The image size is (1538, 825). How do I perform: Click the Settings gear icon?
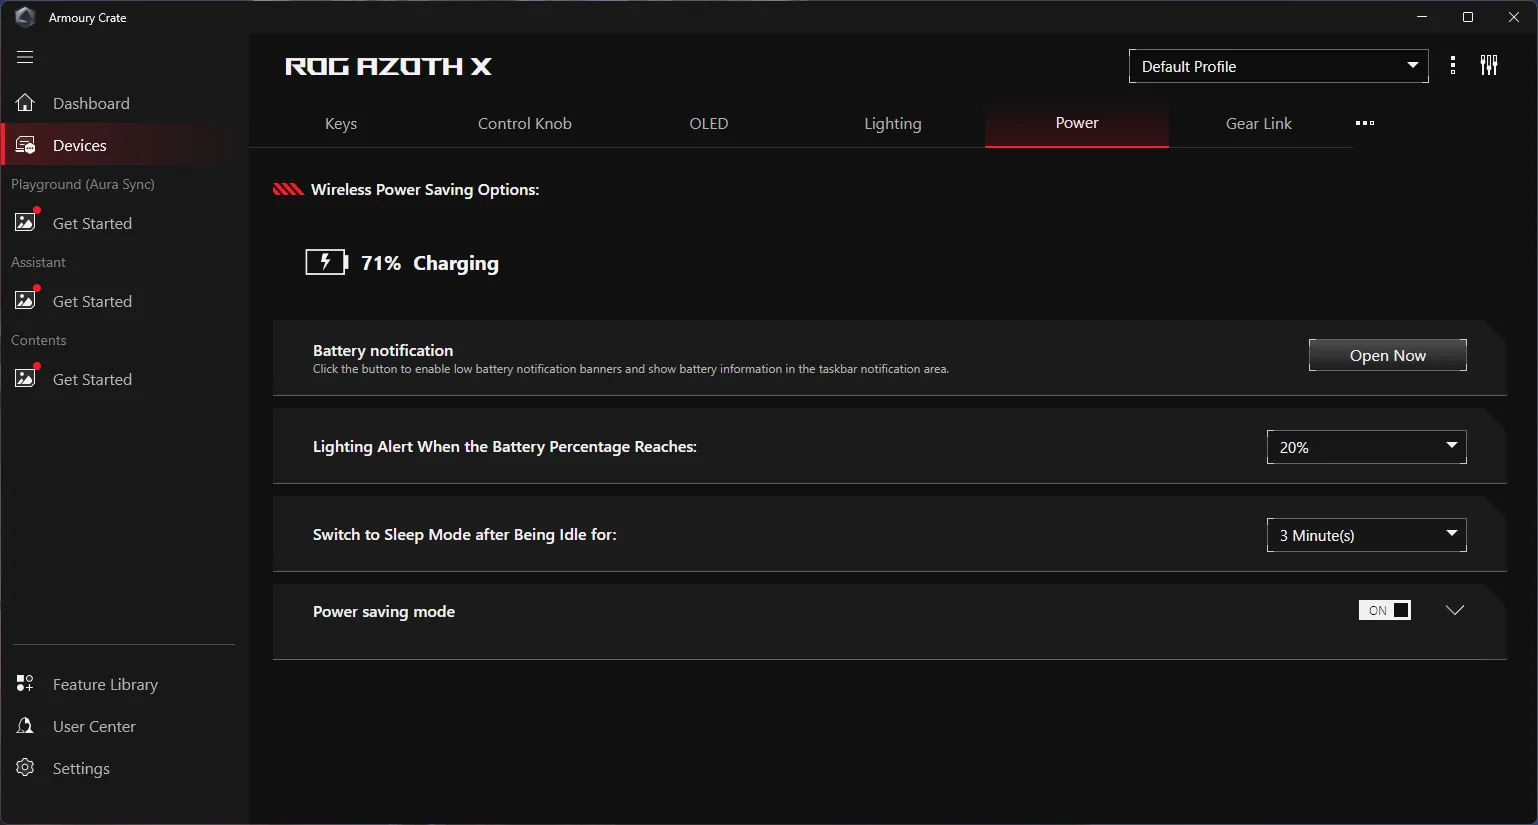(25, 768)
